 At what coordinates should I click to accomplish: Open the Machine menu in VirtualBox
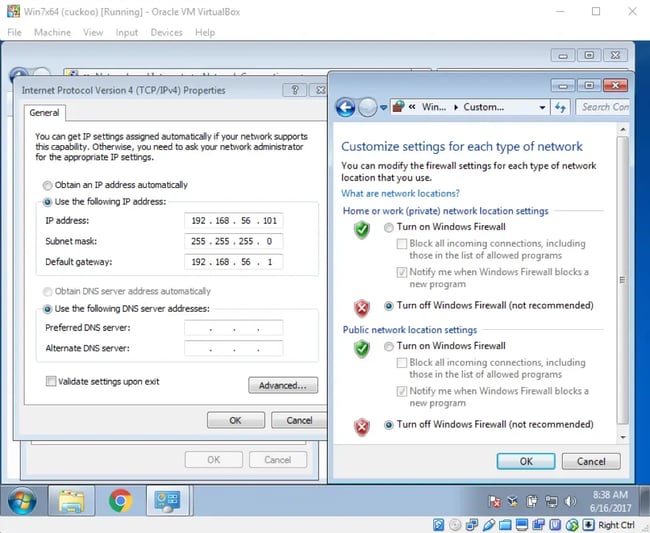click(x=52, y=32)
